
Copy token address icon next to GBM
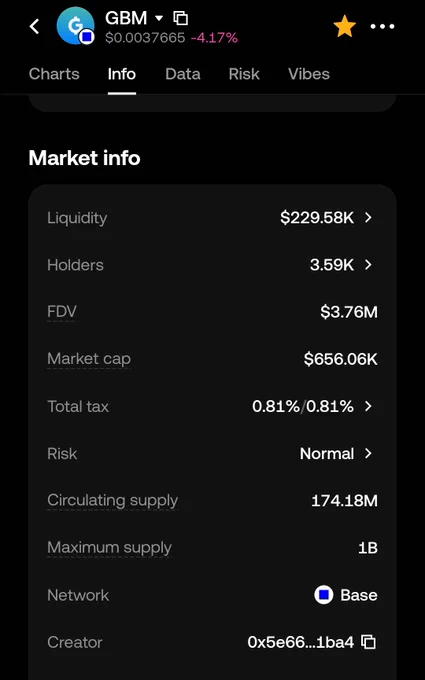tap(180, 18)
